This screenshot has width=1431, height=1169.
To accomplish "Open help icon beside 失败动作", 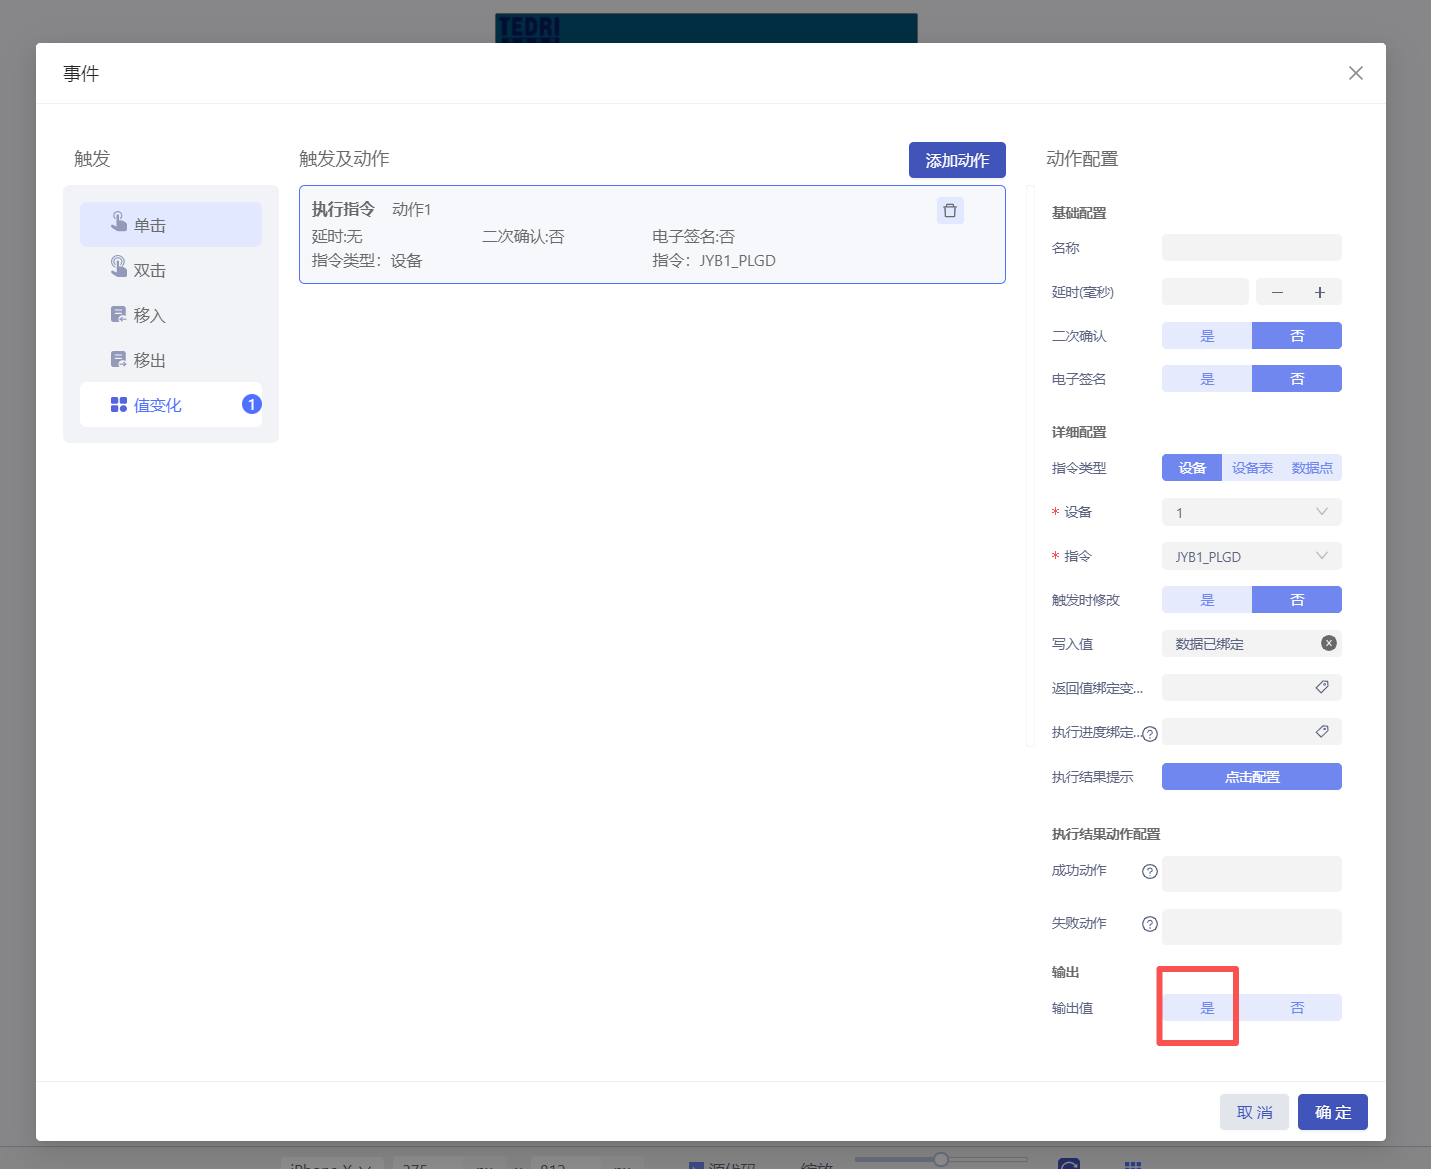I will [x=1150, y=924].
